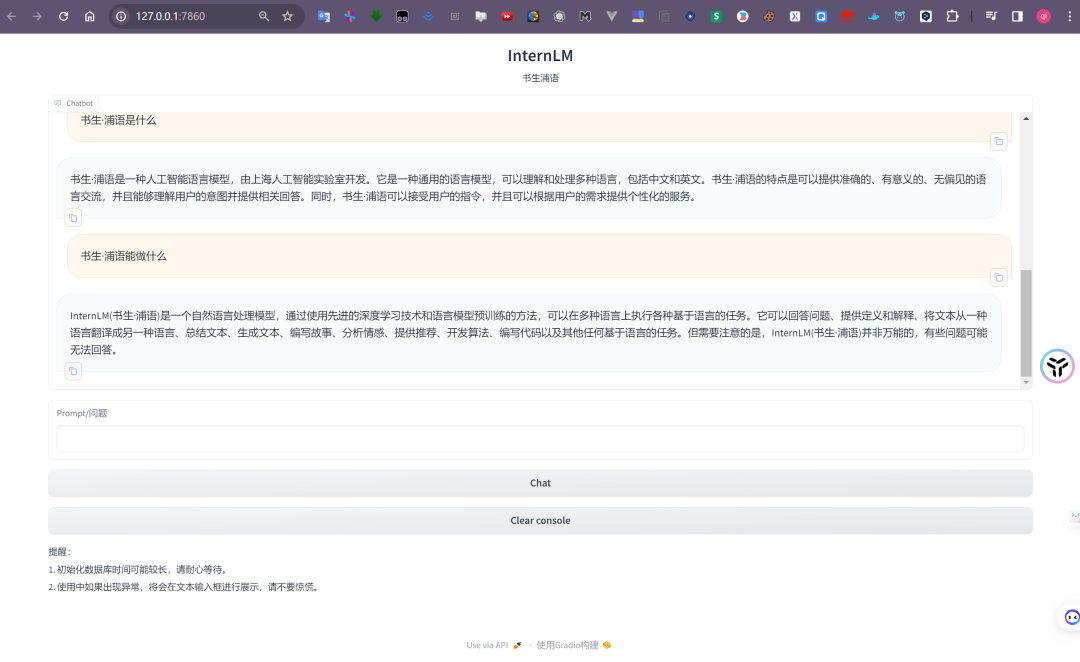Open the Chrome three-dot menu
This screenshot has width=1080, height=662.
coord(1069,16)
